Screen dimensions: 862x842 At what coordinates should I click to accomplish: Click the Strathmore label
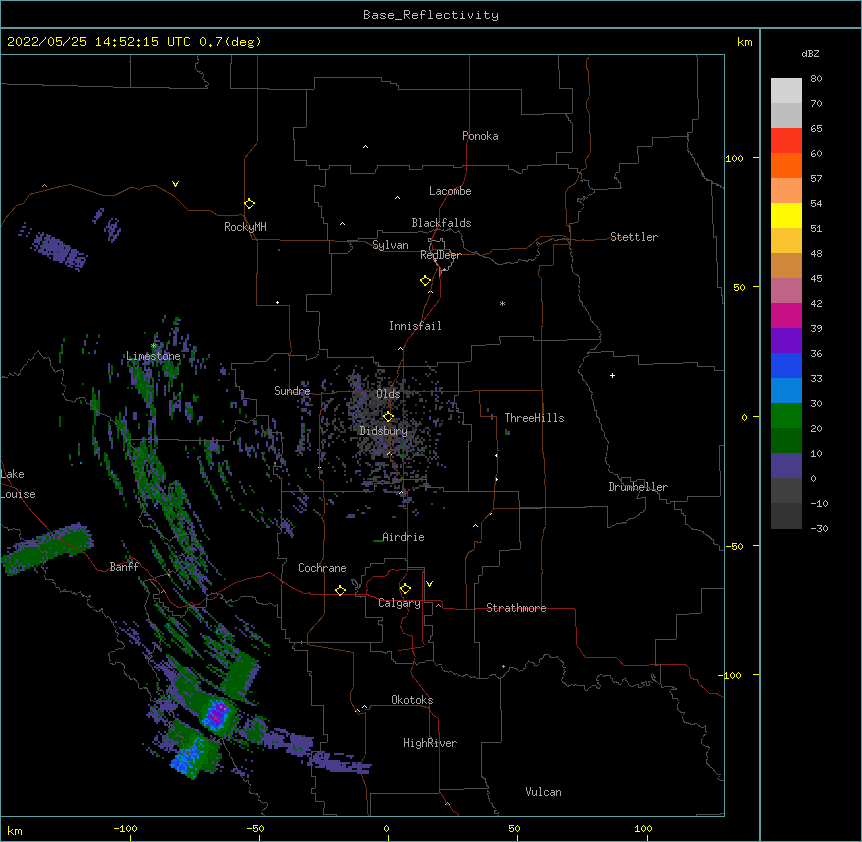(516, 608)
